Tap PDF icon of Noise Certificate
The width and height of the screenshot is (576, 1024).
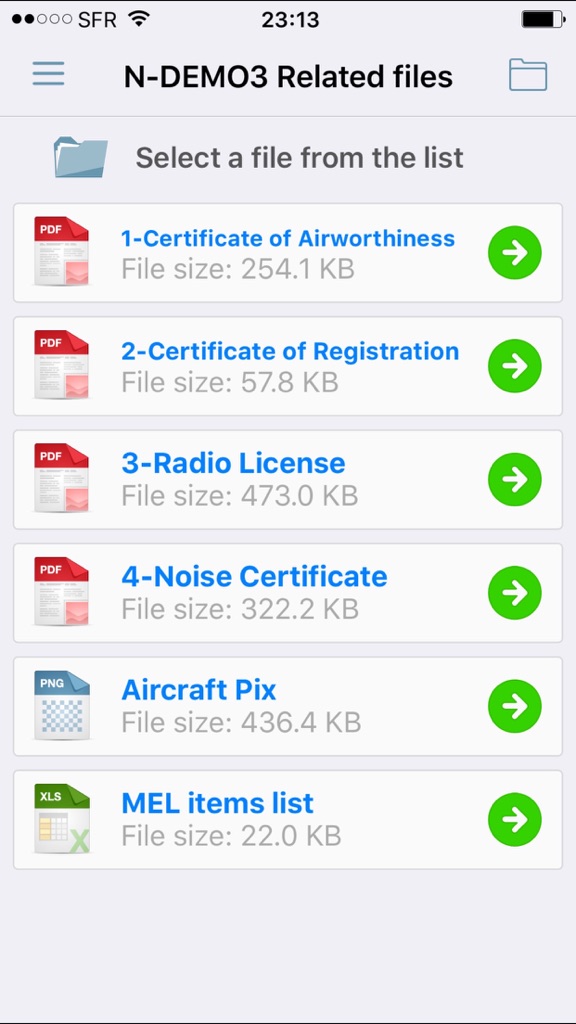(61, 592)
